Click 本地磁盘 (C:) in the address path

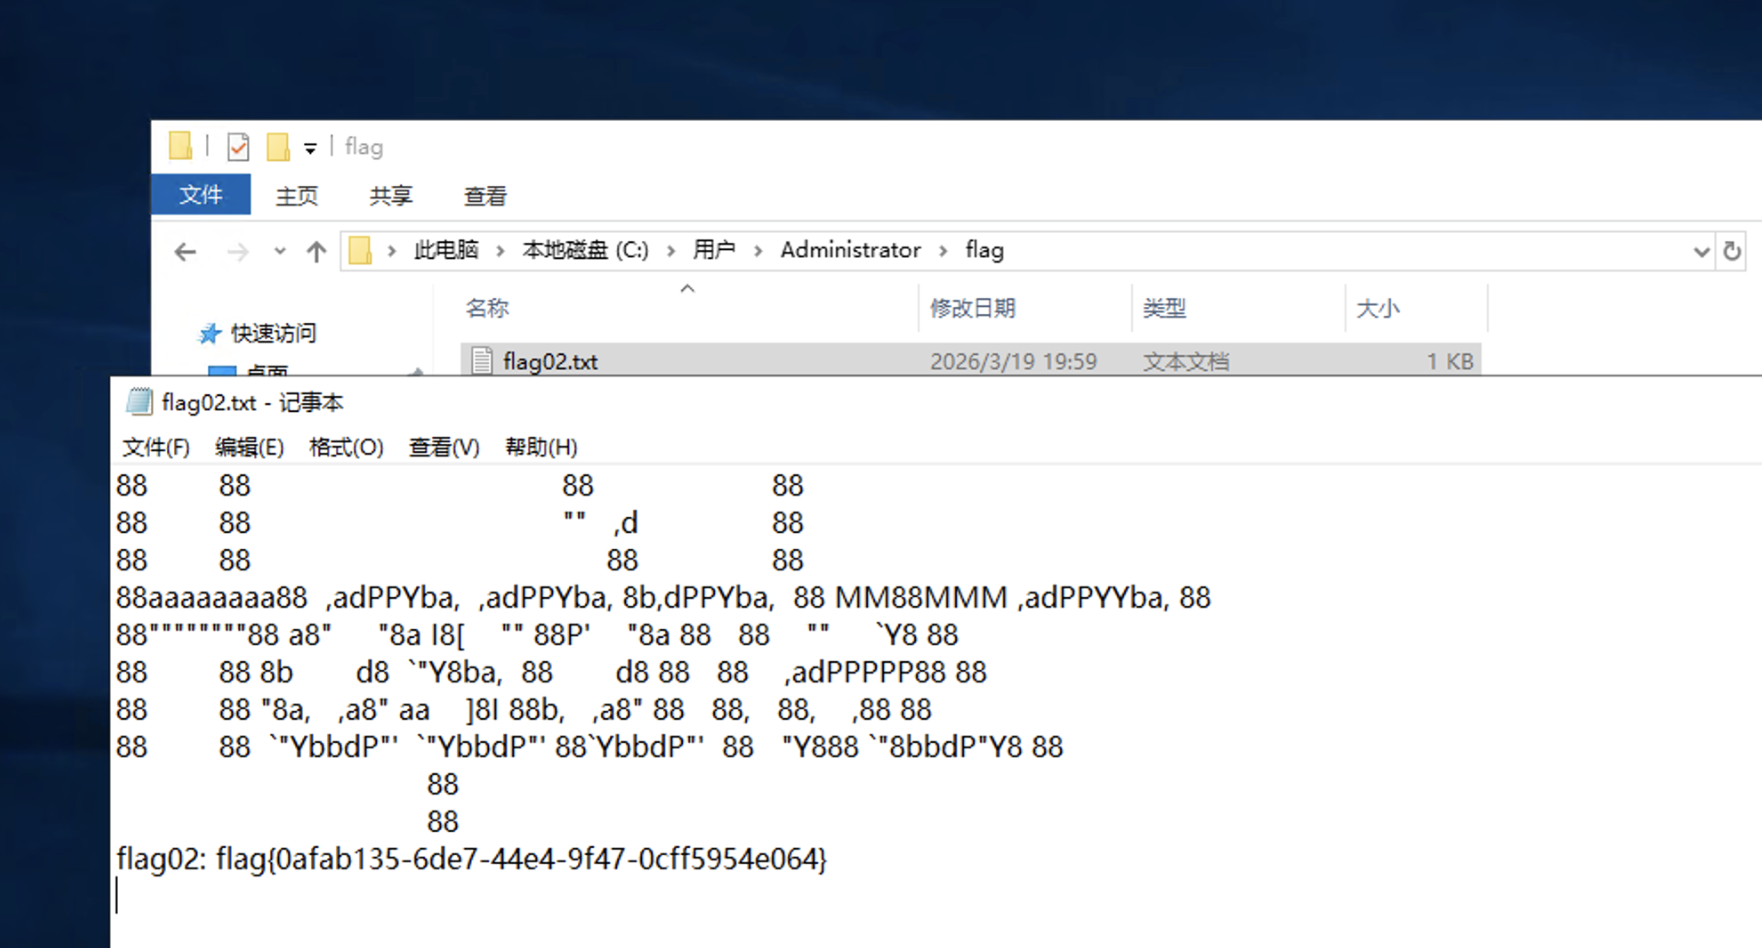click(x=585, y=250)
